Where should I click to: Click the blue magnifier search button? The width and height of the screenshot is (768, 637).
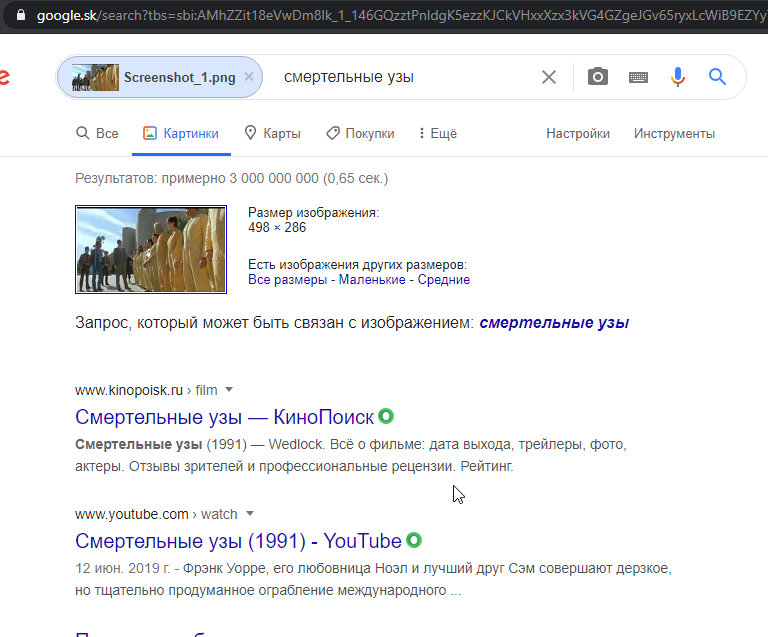pos(717,77)
